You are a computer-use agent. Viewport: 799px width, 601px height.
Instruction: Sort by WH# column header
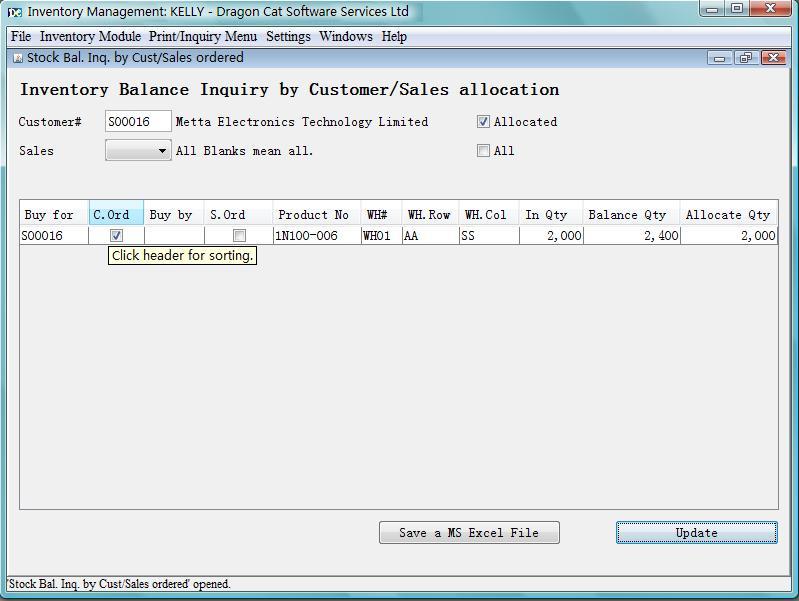[x=382, y=215]
